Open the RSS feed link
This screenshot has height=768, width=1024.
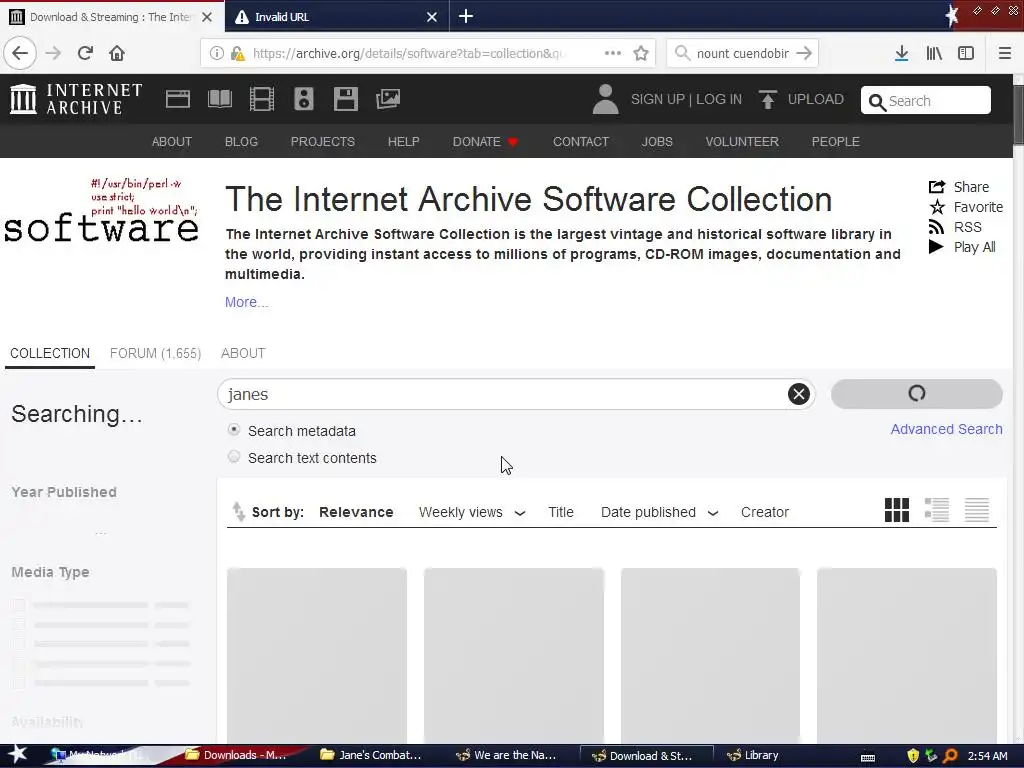pos(955,227)
